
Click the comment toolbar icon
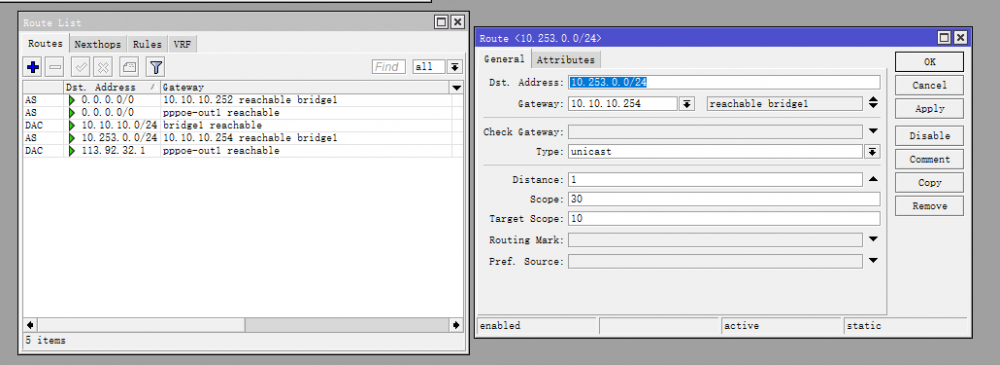[x=129, y=66]
